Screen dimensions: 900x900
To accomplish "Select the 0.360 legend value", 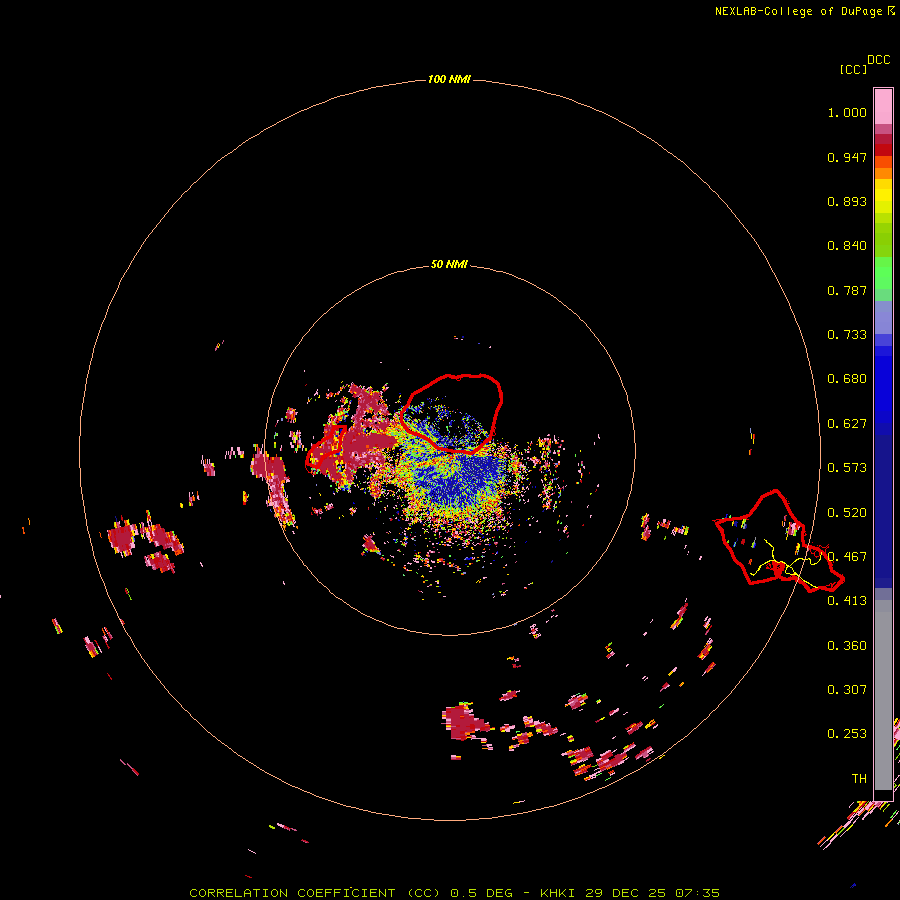I will pos(847,646).
